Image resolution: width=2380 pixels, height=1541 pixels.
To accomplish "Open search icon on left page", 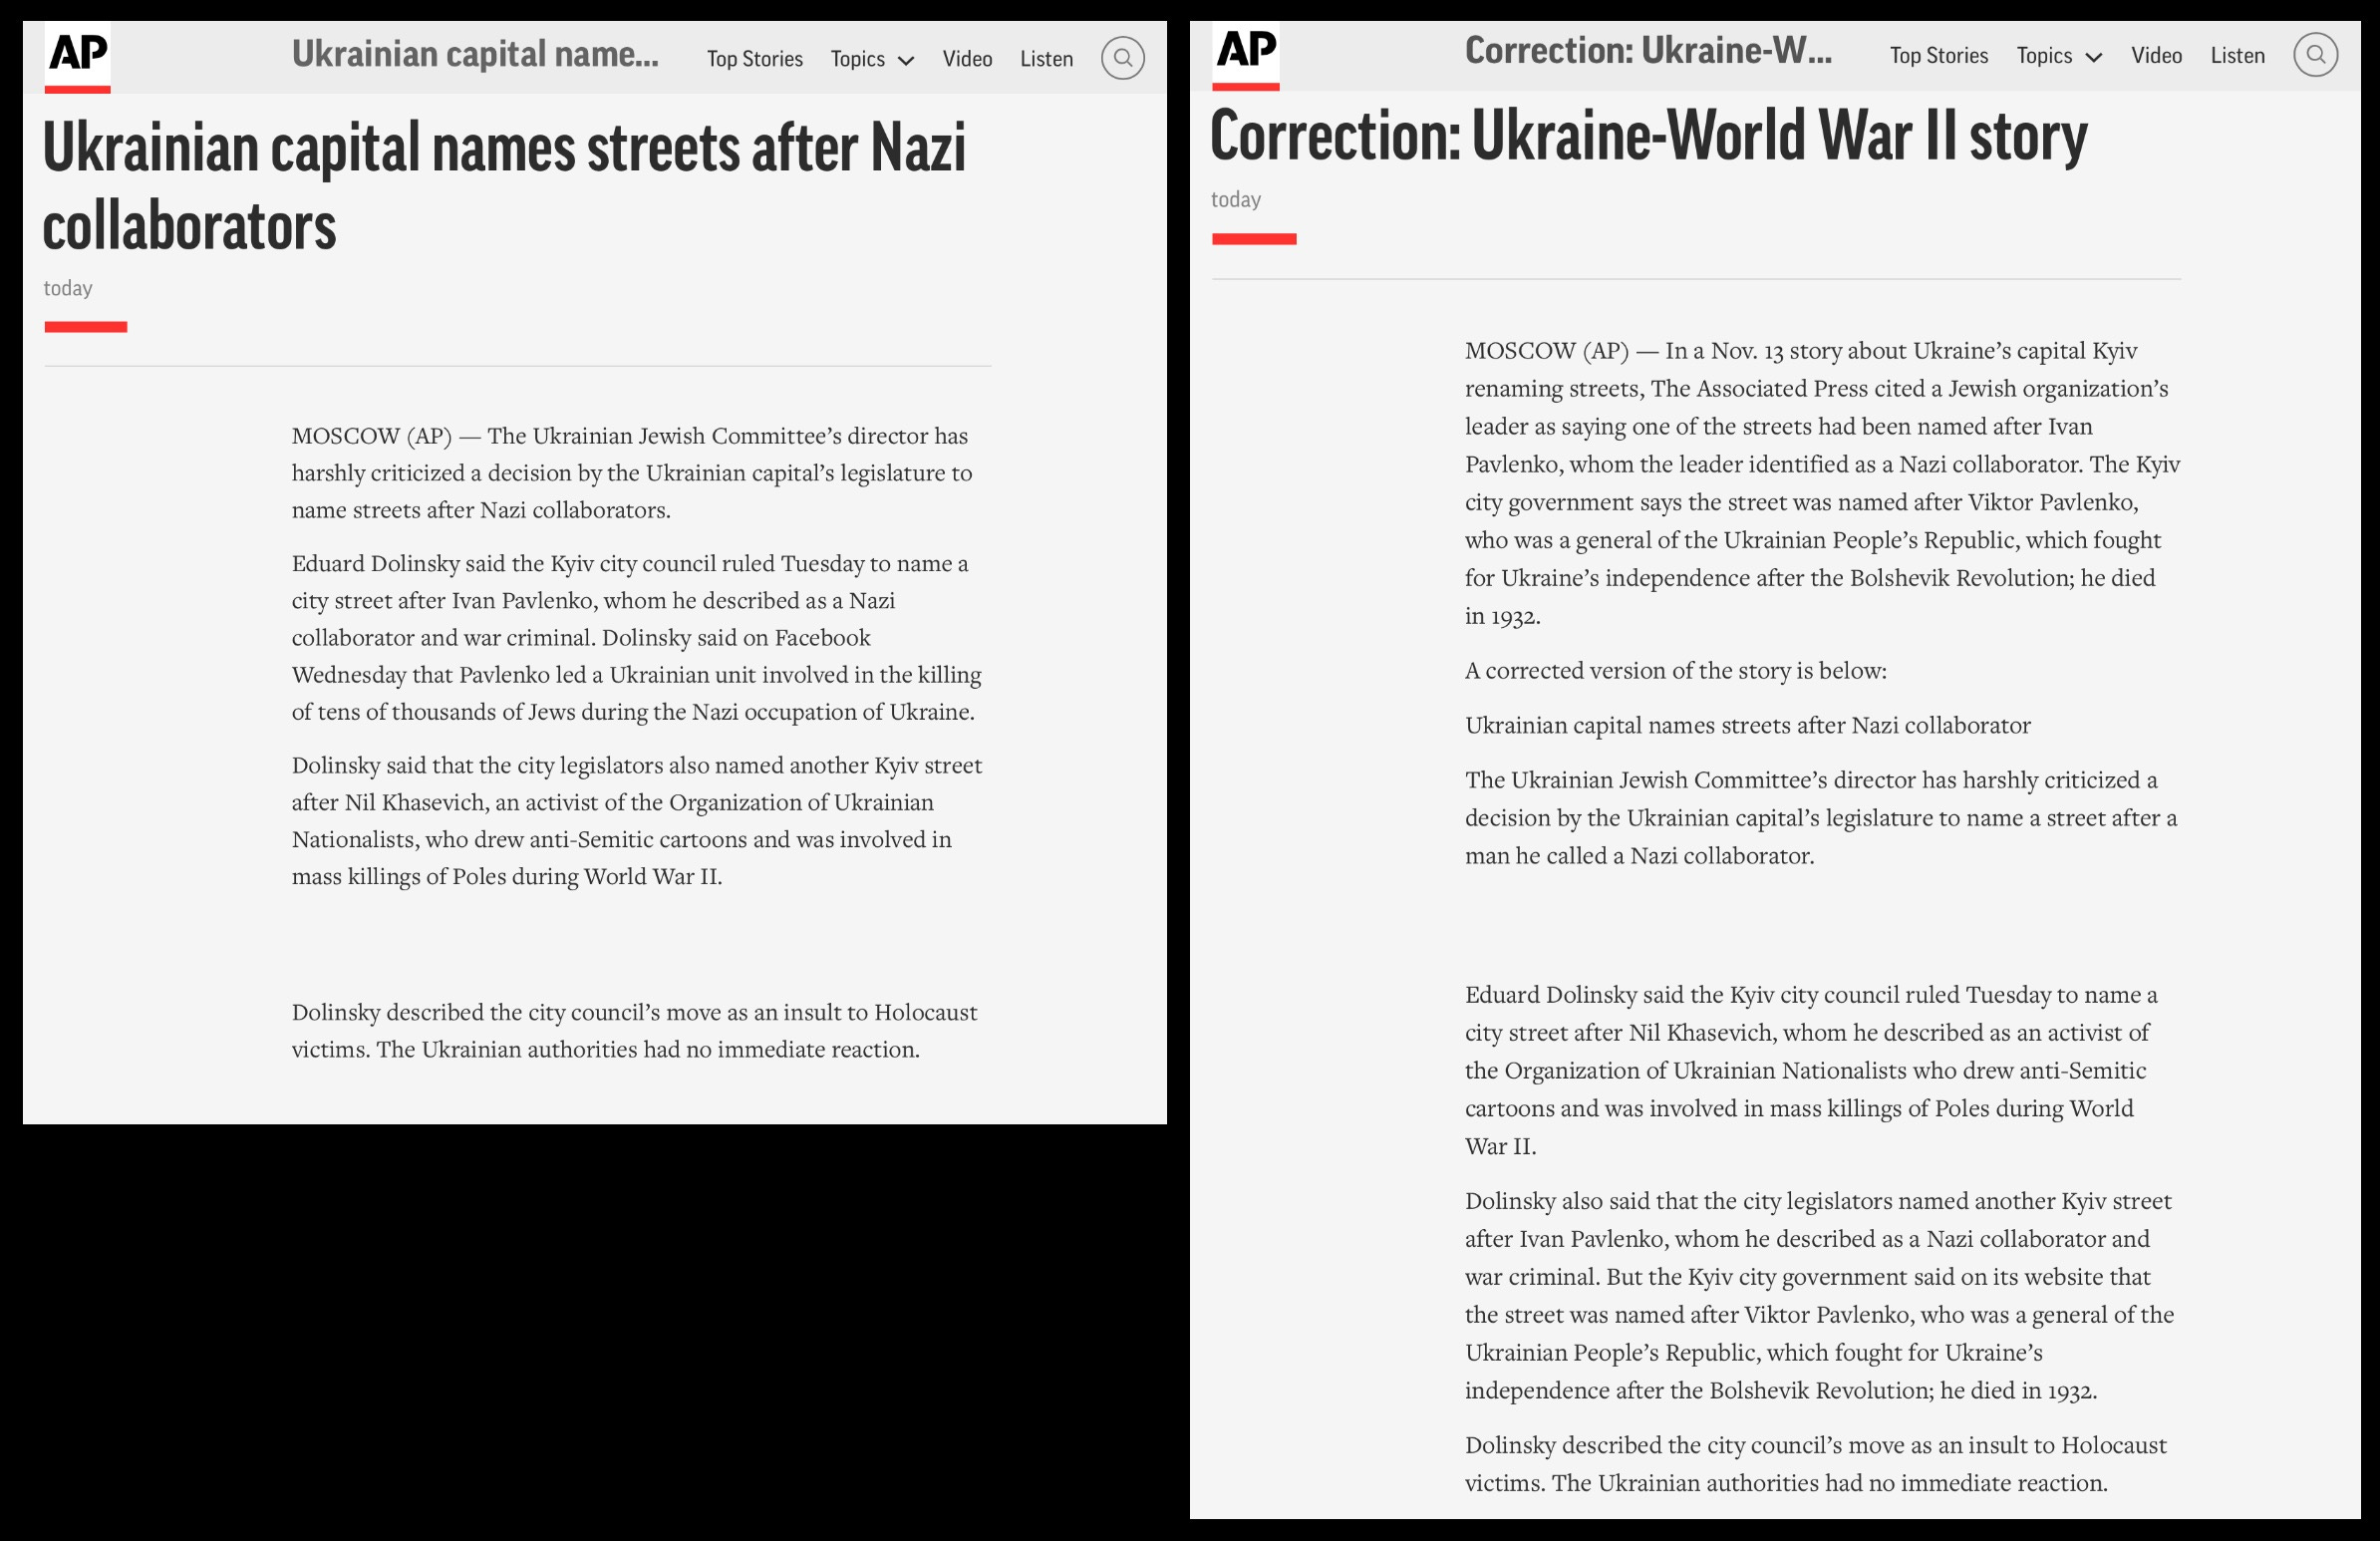I will (x=1122, y=58).
